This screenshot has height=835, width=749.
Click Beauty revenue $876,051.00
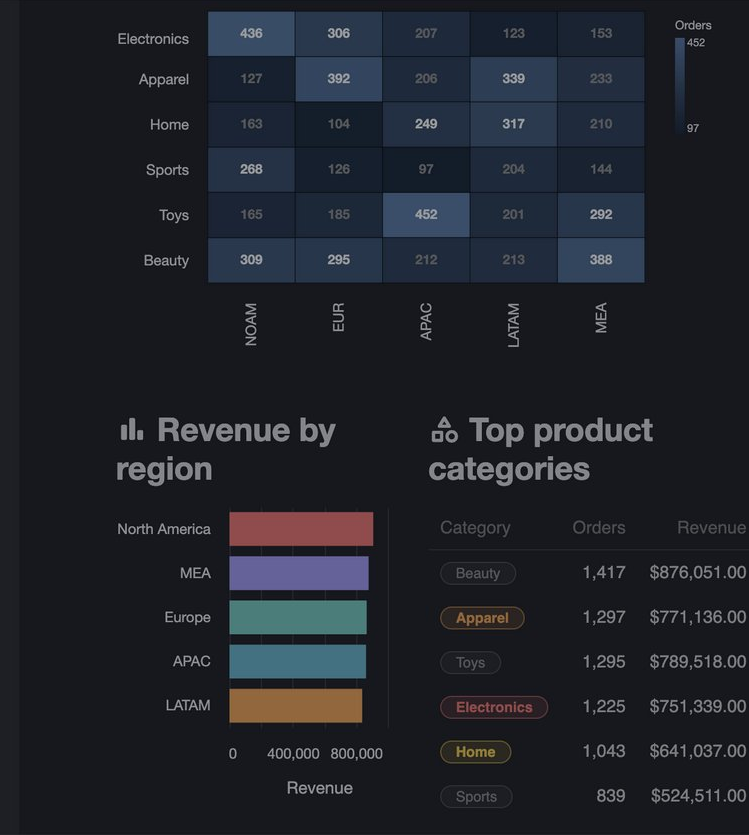697,572
